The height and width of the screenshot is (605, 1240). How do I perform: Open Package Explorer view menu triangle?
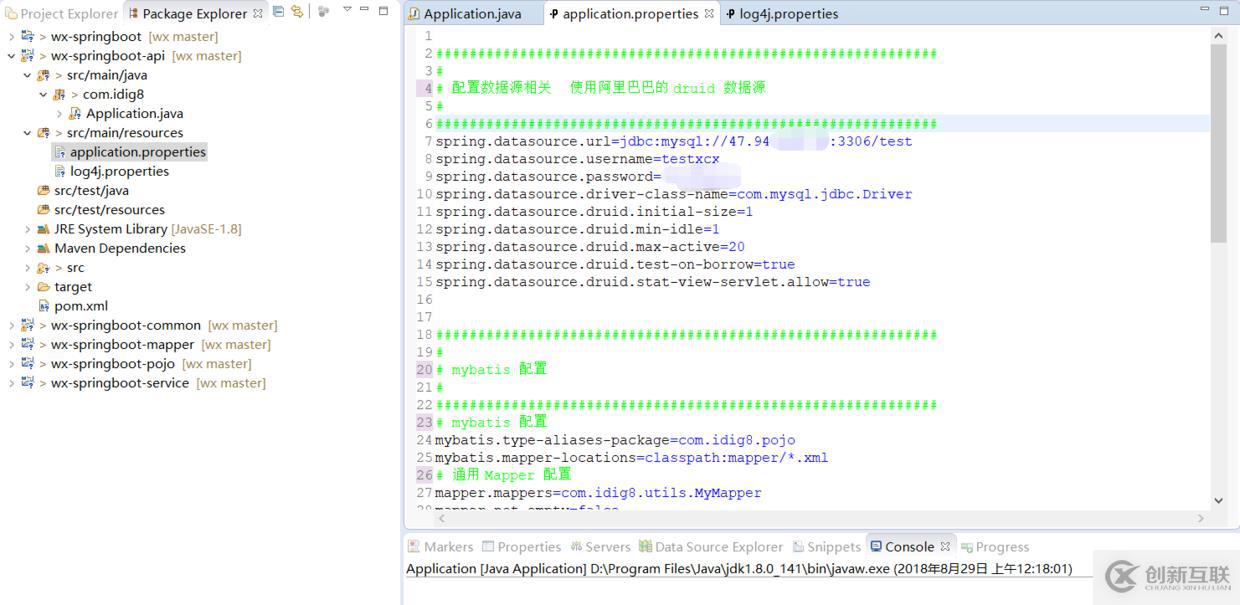(347, 10)
